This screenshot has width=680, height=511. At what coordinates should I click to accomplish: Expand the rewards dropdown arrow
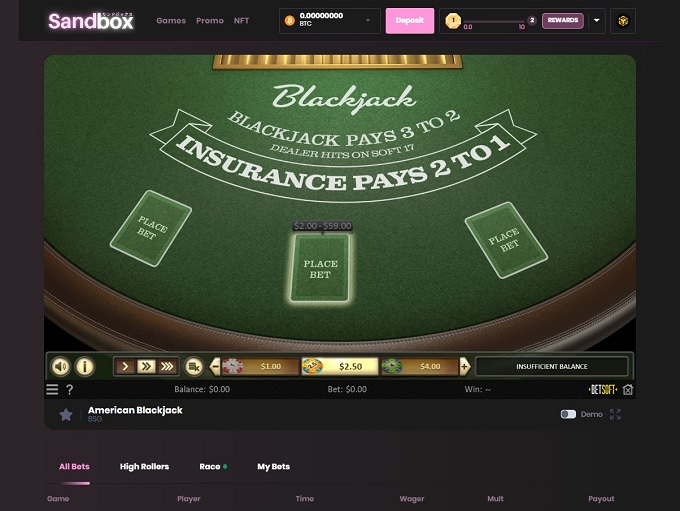[597, 20]
